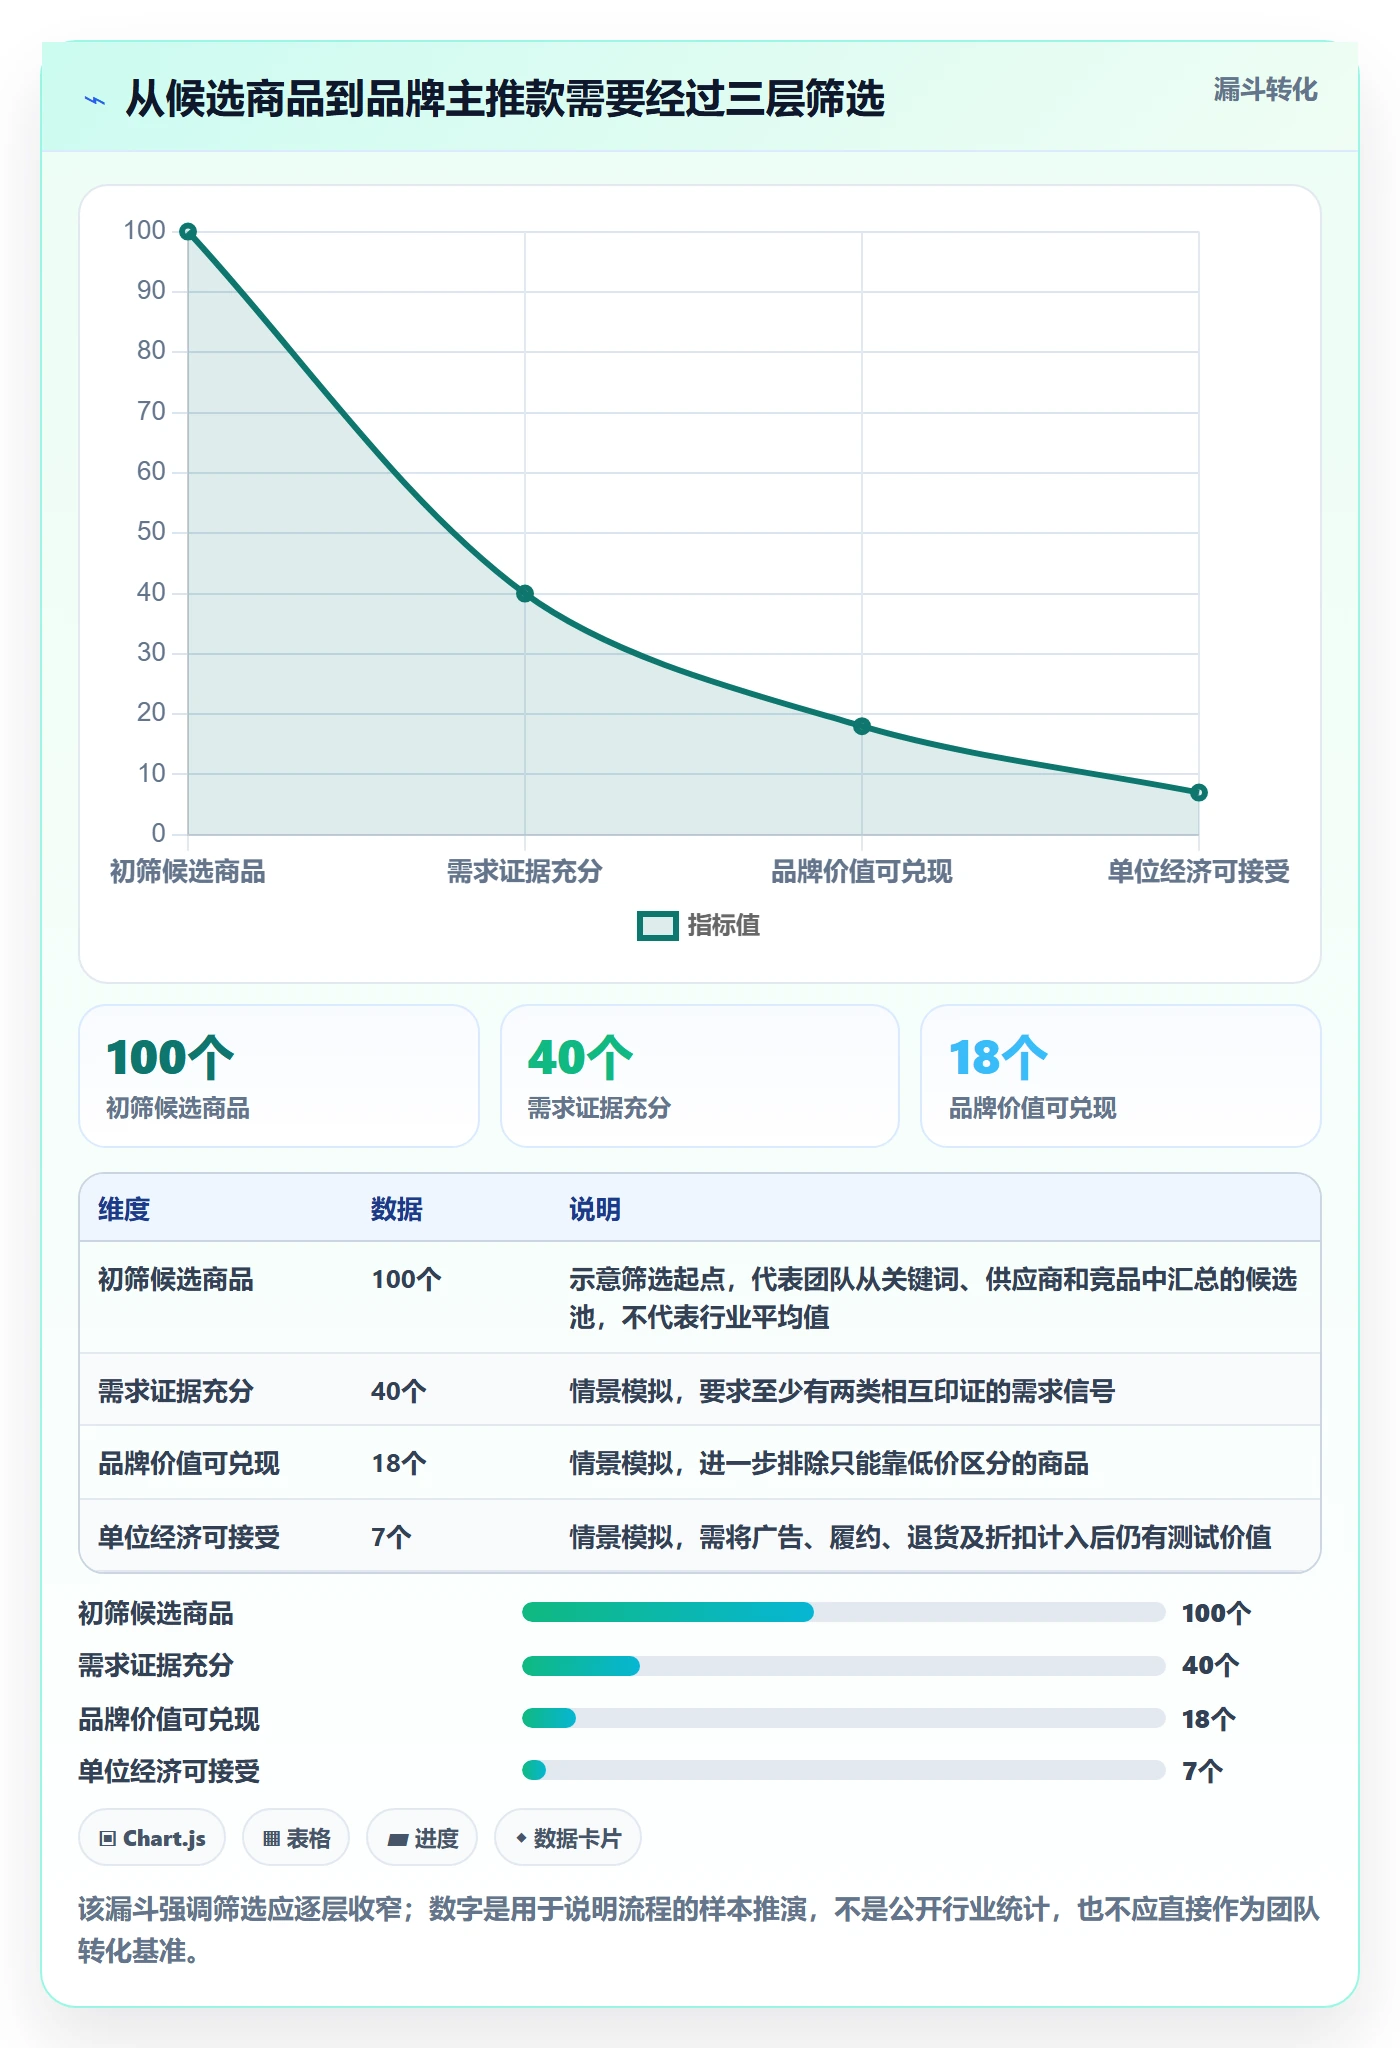Image resolution: width=1400 pixels, height=2048 pixels.
Task: Click the 需求证据充分 progress bar
Action: 843,1665
